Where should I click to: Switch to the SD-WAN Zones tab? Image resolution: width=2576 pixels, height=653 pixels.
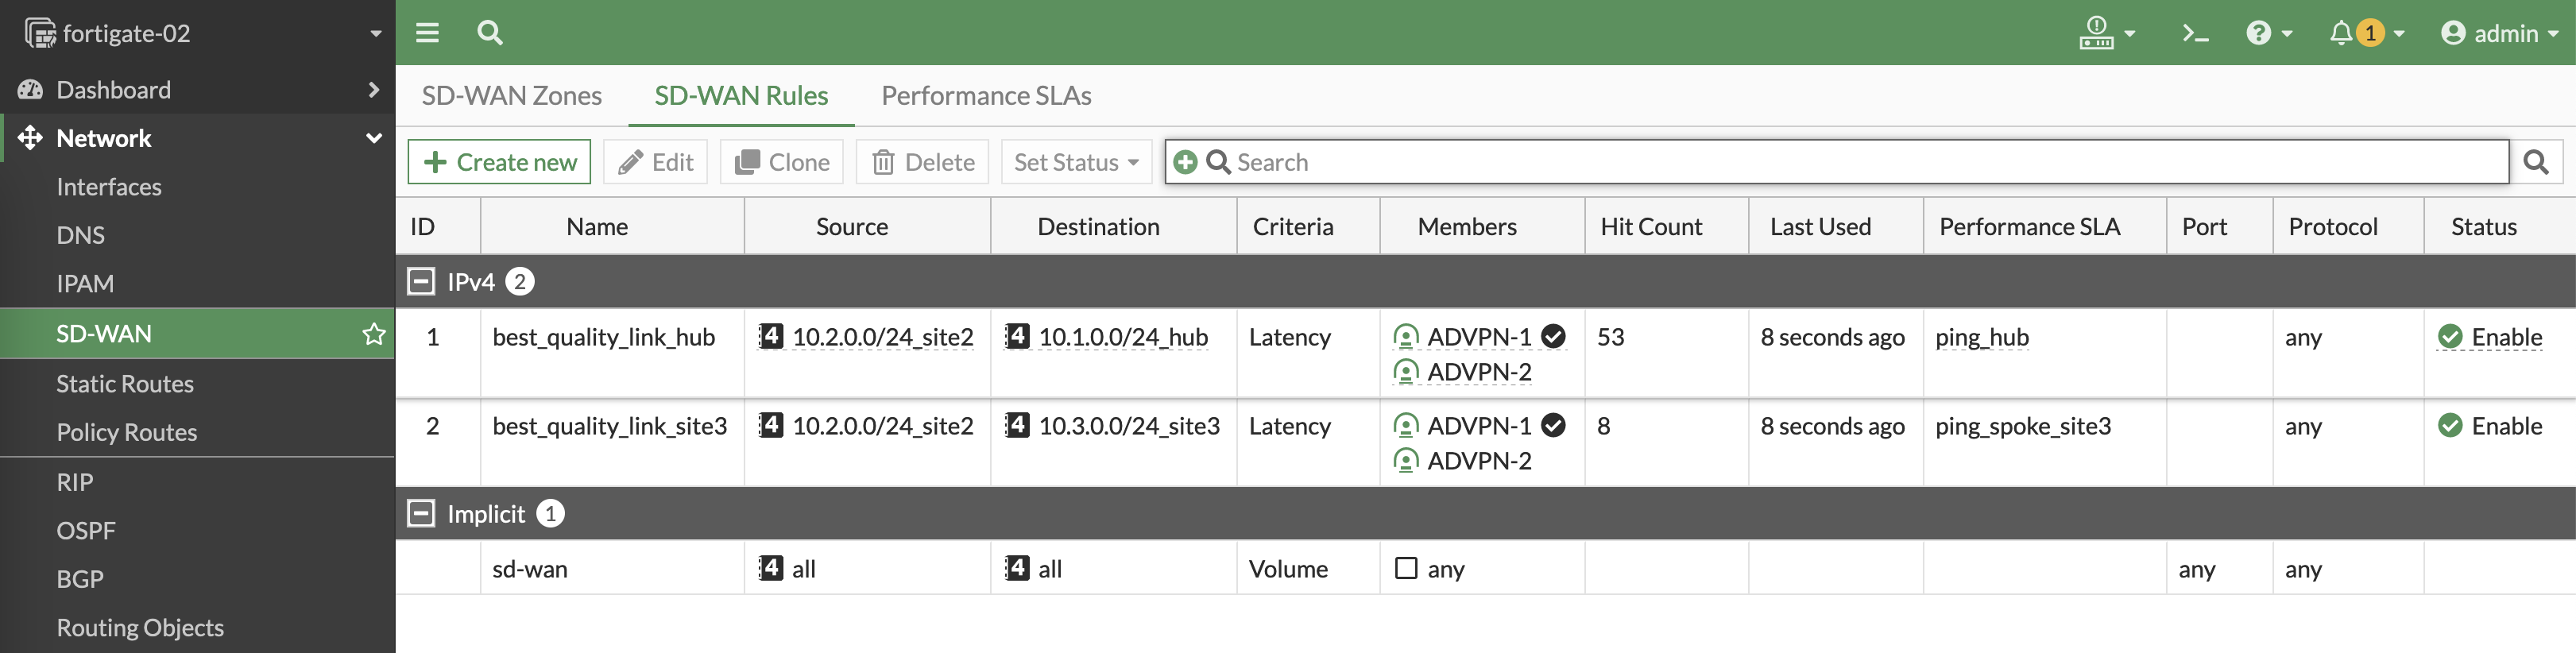(x=511, y=96)
